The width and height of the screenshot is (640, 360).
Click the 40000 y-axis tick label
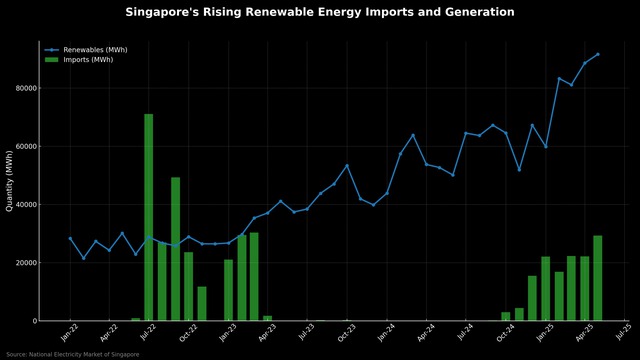[26, 204]
